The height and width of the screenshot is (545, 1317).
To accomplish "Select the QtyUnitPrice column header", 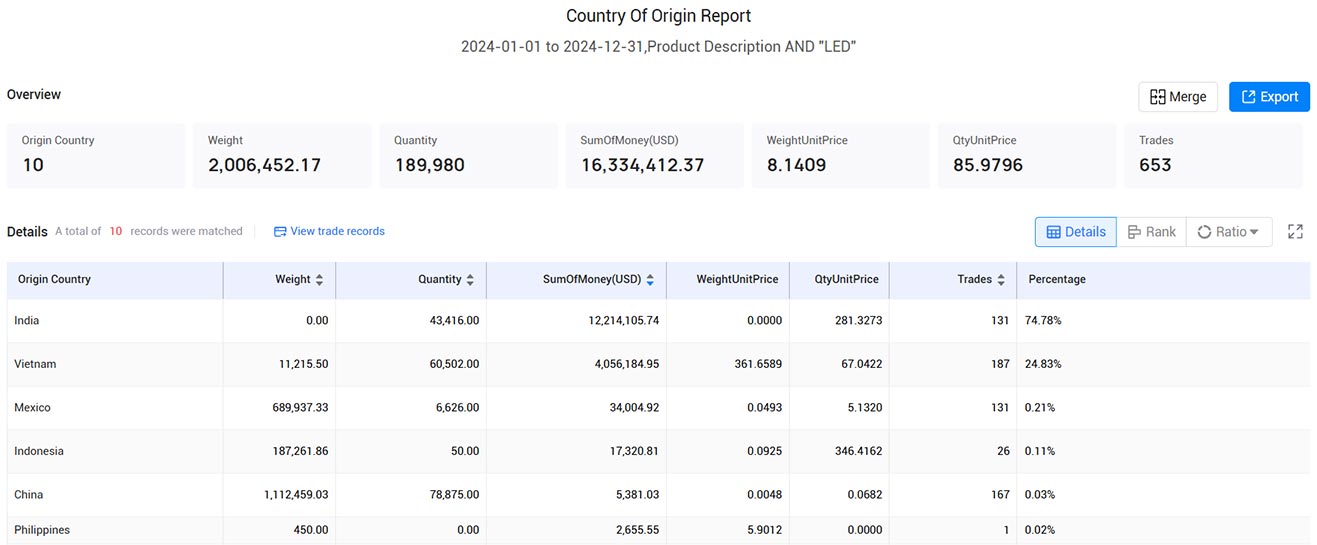I will [839, 280].
